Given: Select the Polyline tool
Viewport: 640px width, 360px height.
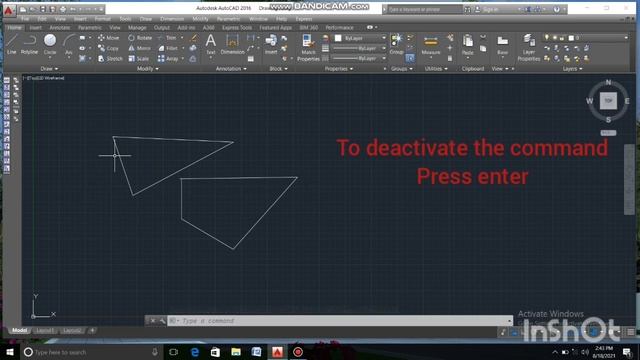Looking at the screenshot, I should 29,44.
